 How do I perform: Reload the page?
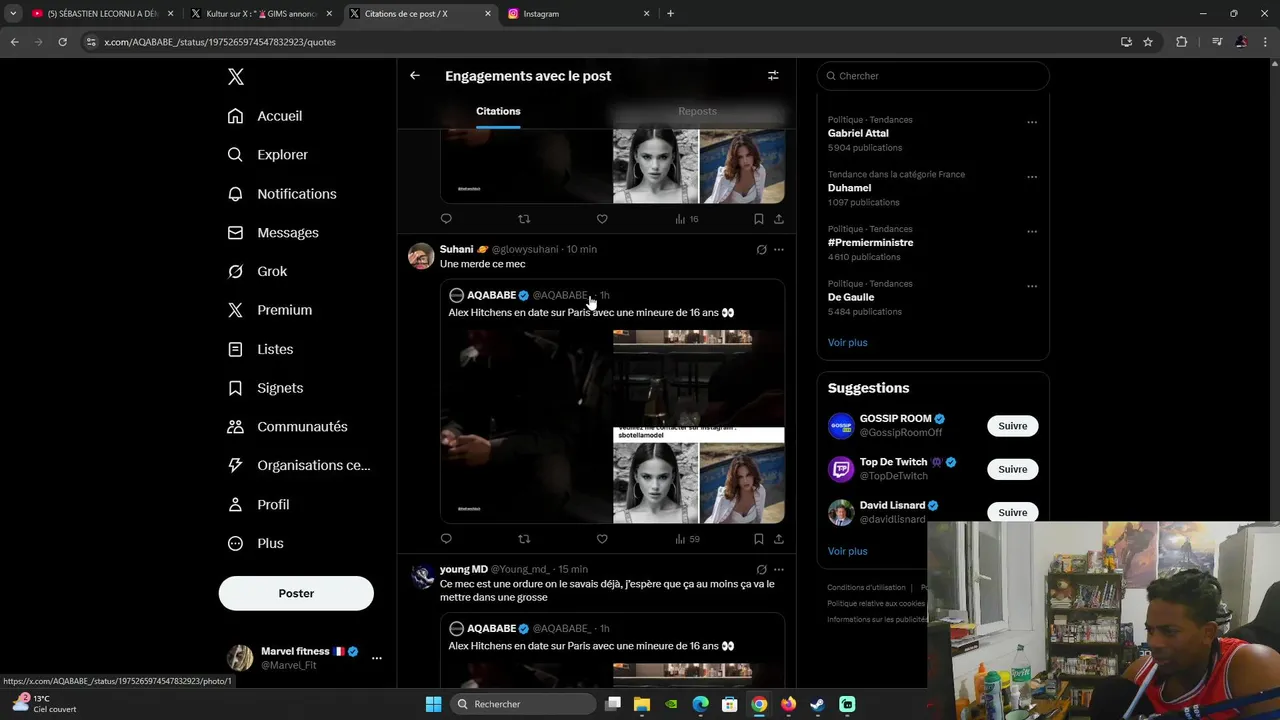62,42
